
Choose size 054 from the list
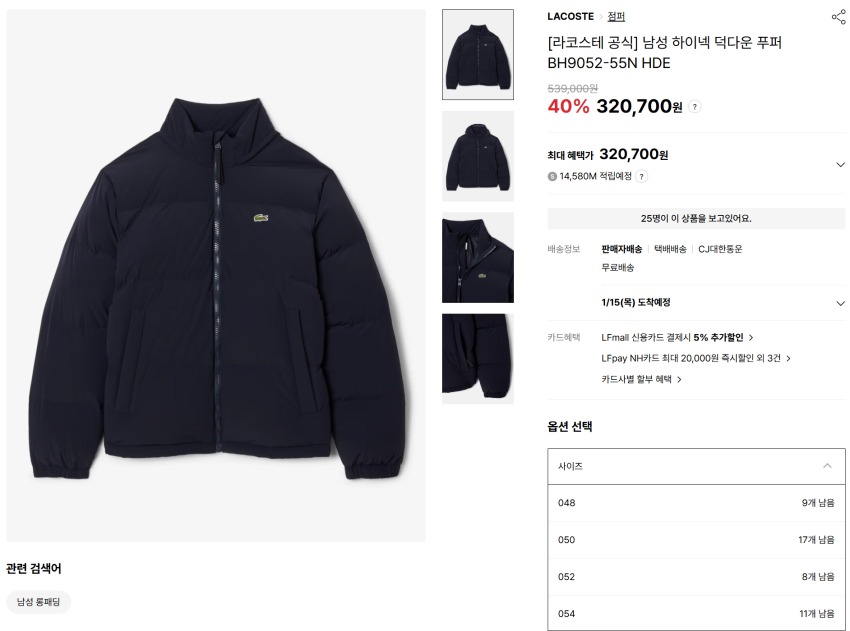(696, 614)
